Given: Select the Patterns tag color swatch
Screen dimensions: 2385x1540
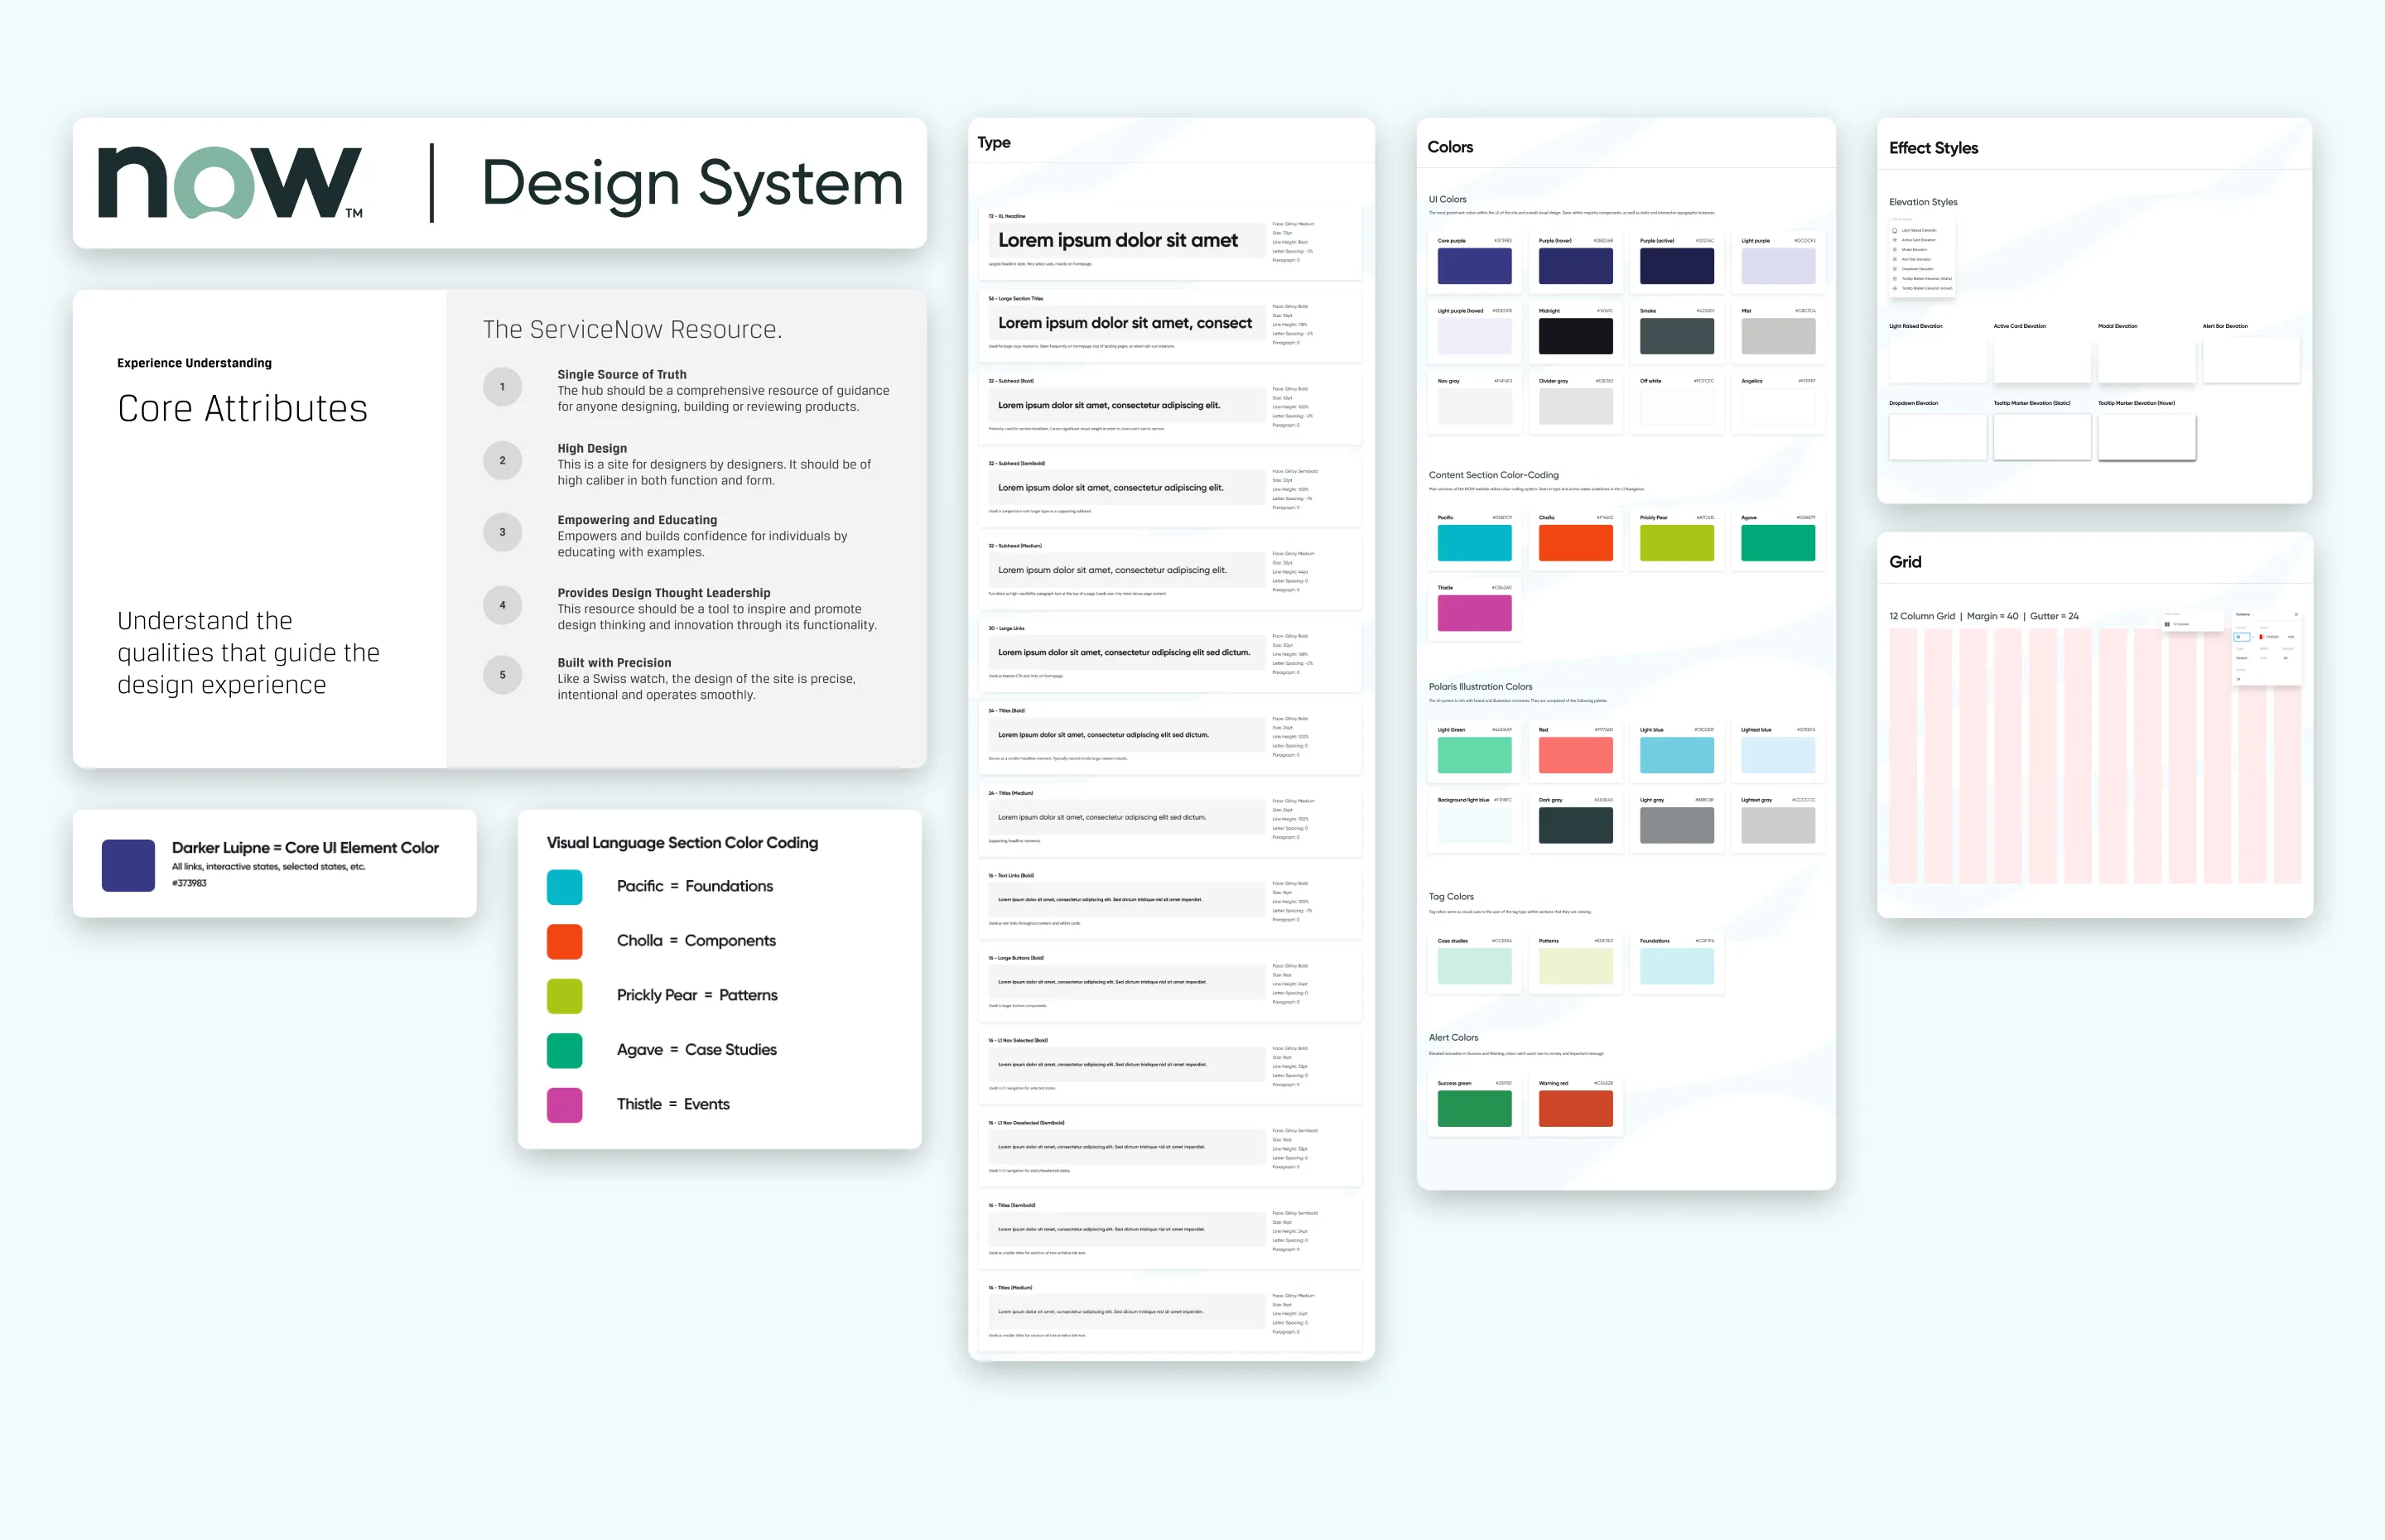Looking at the screenshot, I should [x=1575, y=967].
